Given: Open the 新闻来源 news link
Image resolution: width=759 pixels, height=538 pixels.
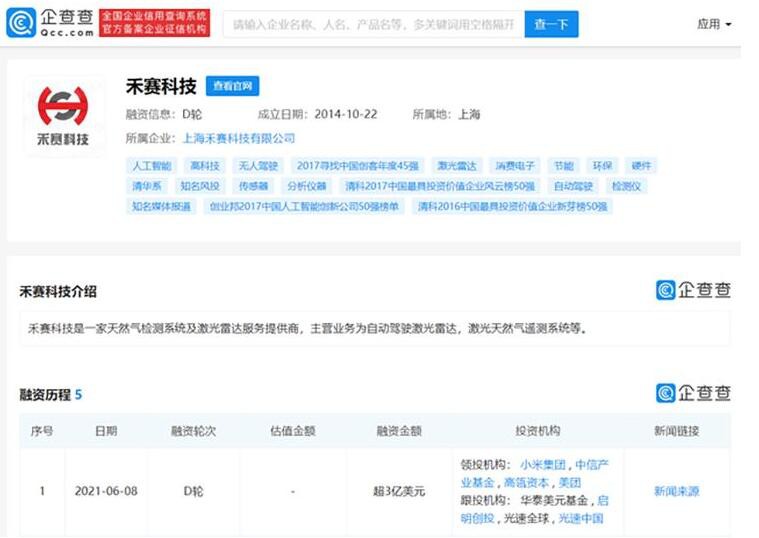Looking at the screenshot, I should (676, 492).
